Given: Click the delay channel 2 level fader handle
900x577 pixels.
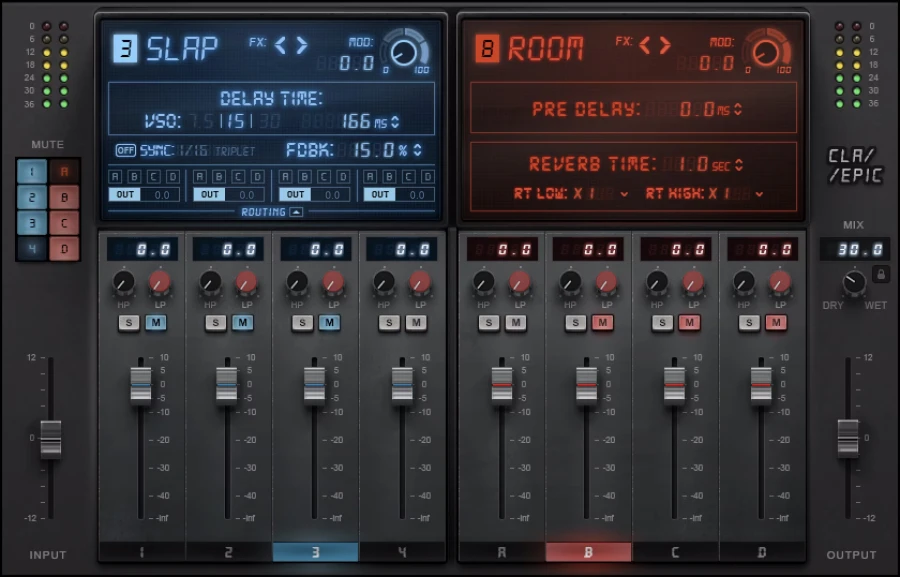Looking at the screenshot, I should (227, 384).
